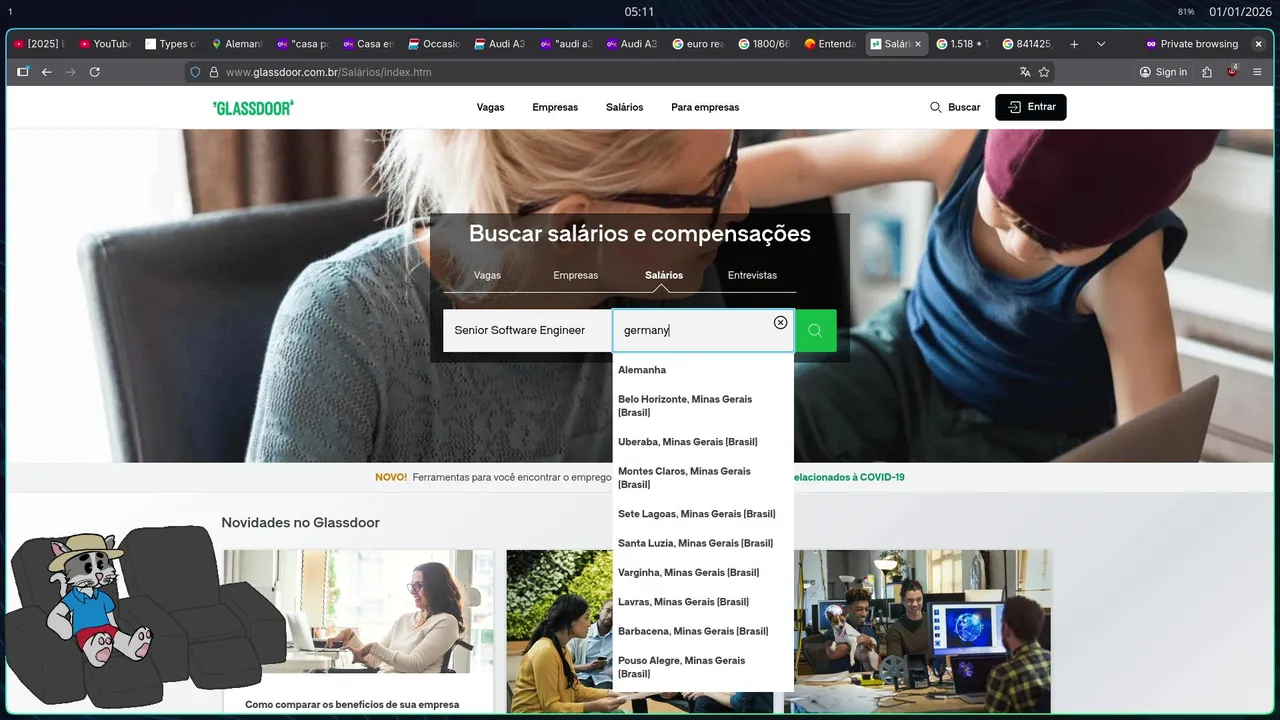1280x720 pixels.
Task: Bookmark this page with star icon
Action: click(1044, 72)
